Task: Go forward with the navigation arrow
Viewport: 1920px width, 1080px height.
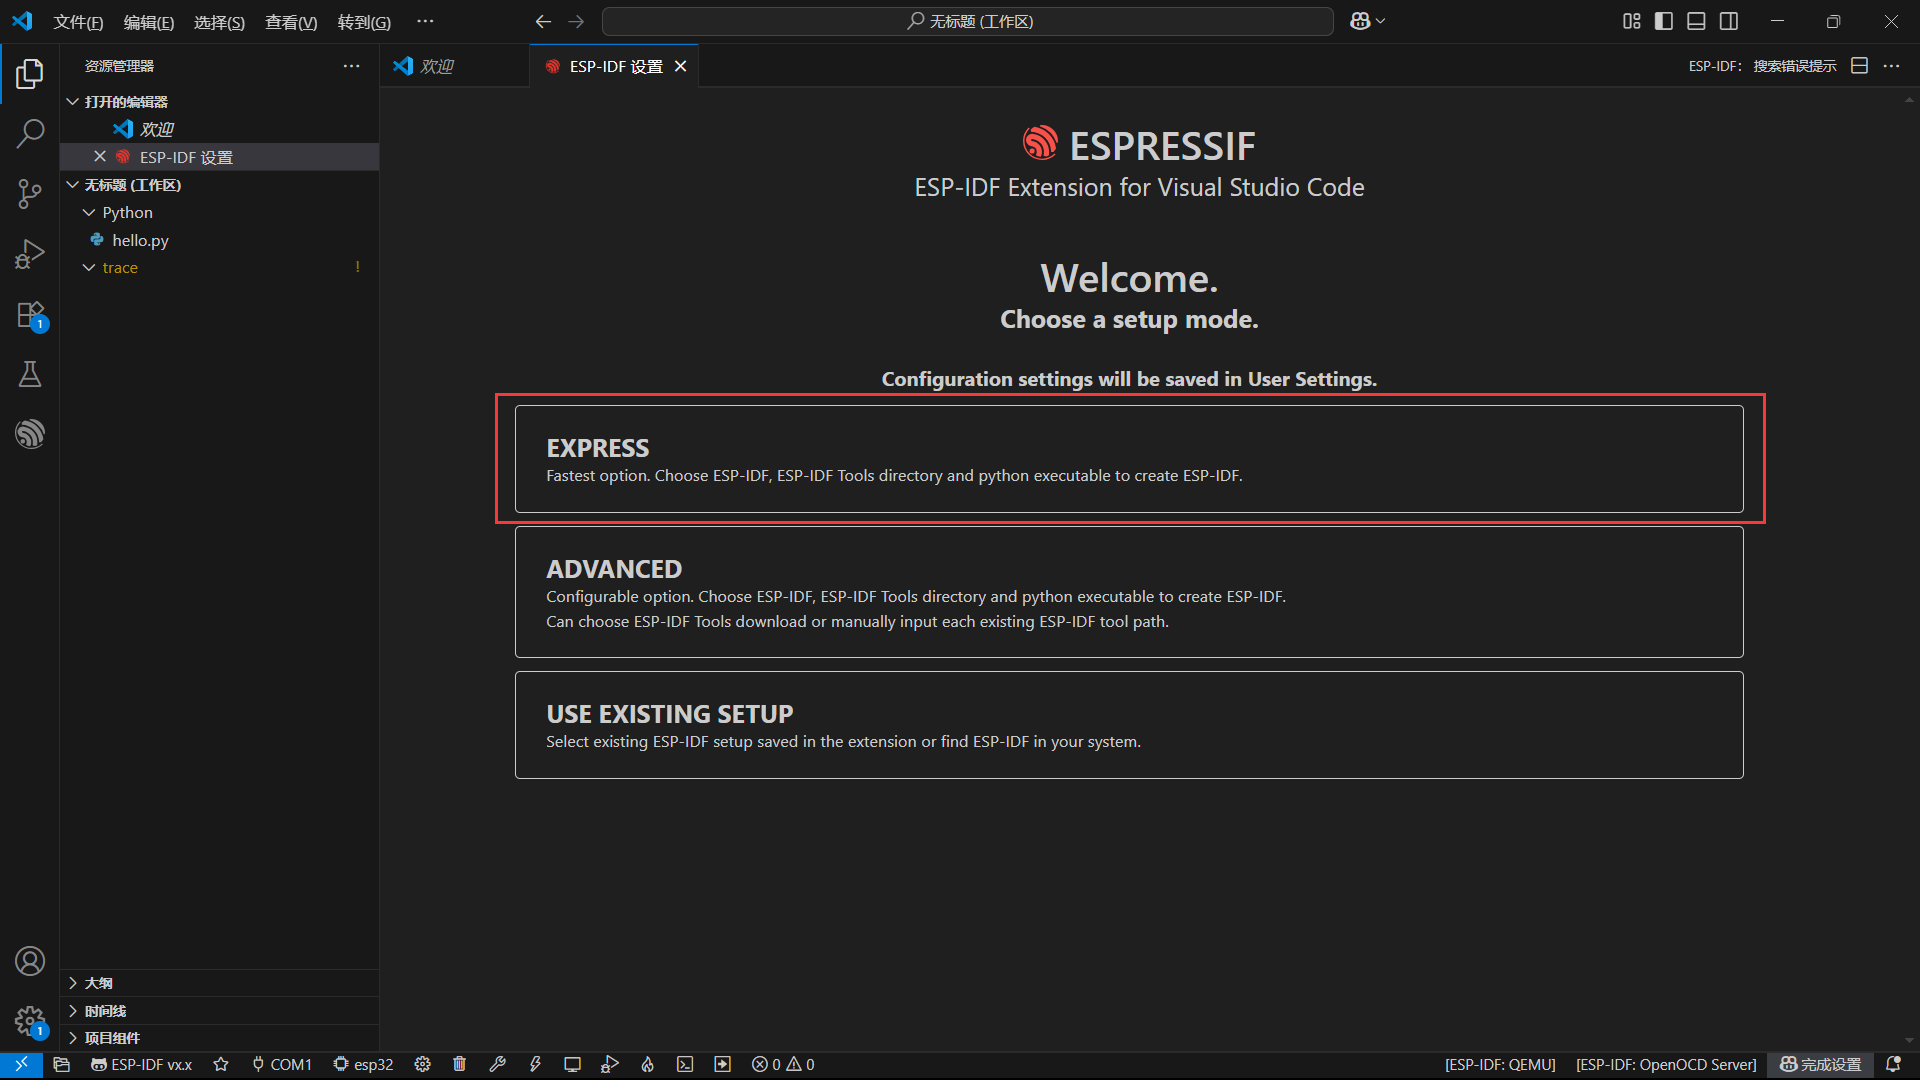Action: pos(576,21)
